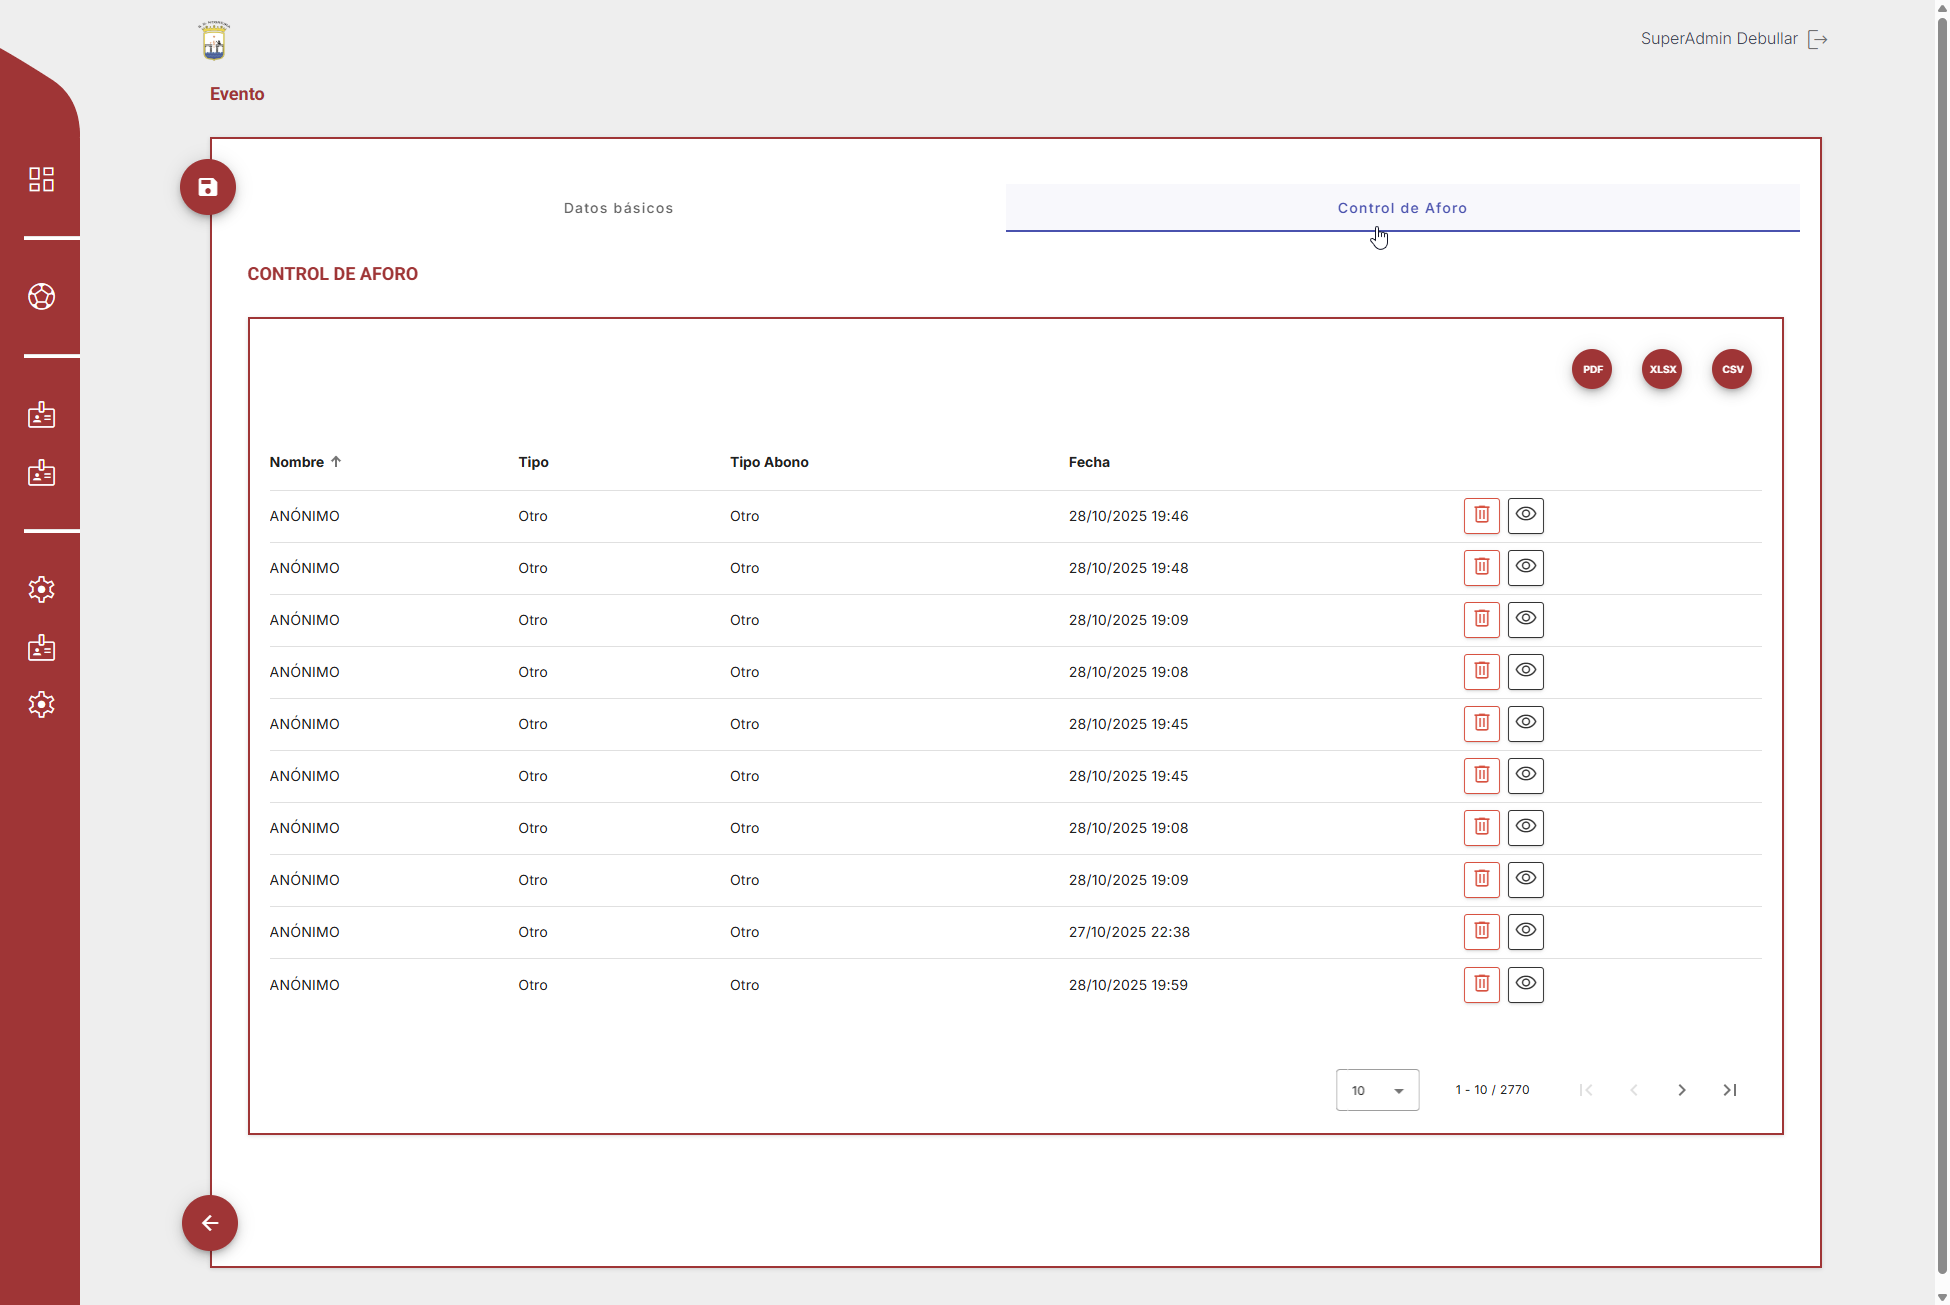This screenshot has width=1950, height=1305.
Task: Go to the next page of results
Action: [1682, 1090]
